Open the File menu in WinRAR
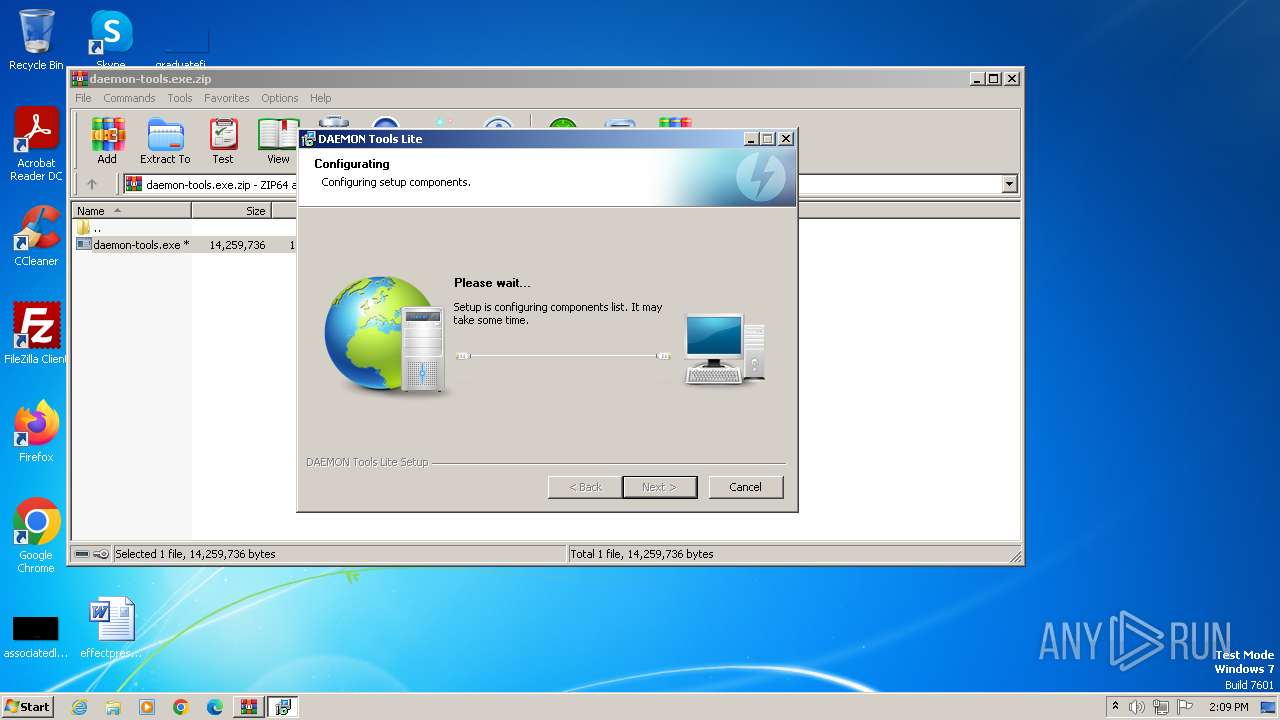Screen dimensions: 1280x720 (x=83, y=98)
